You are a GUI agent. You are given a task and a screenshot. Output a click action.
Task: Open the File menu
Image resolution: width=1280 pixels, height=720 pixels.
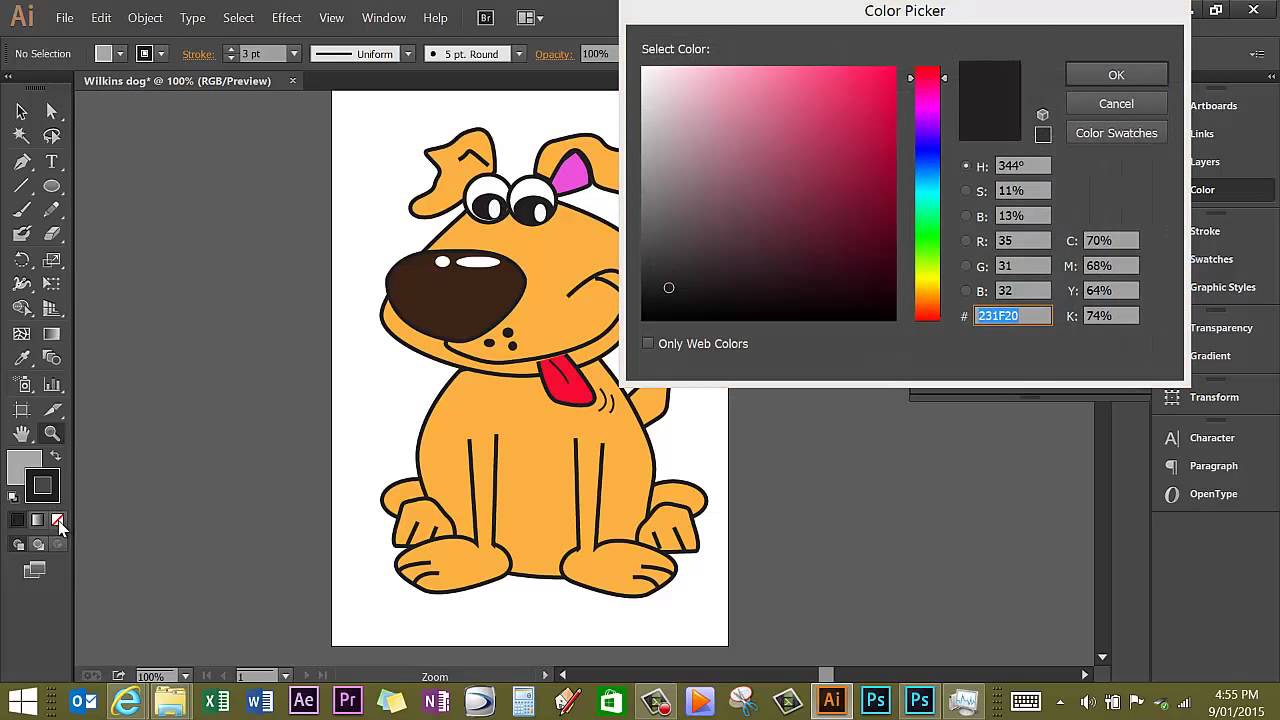[x=65, y=18]
